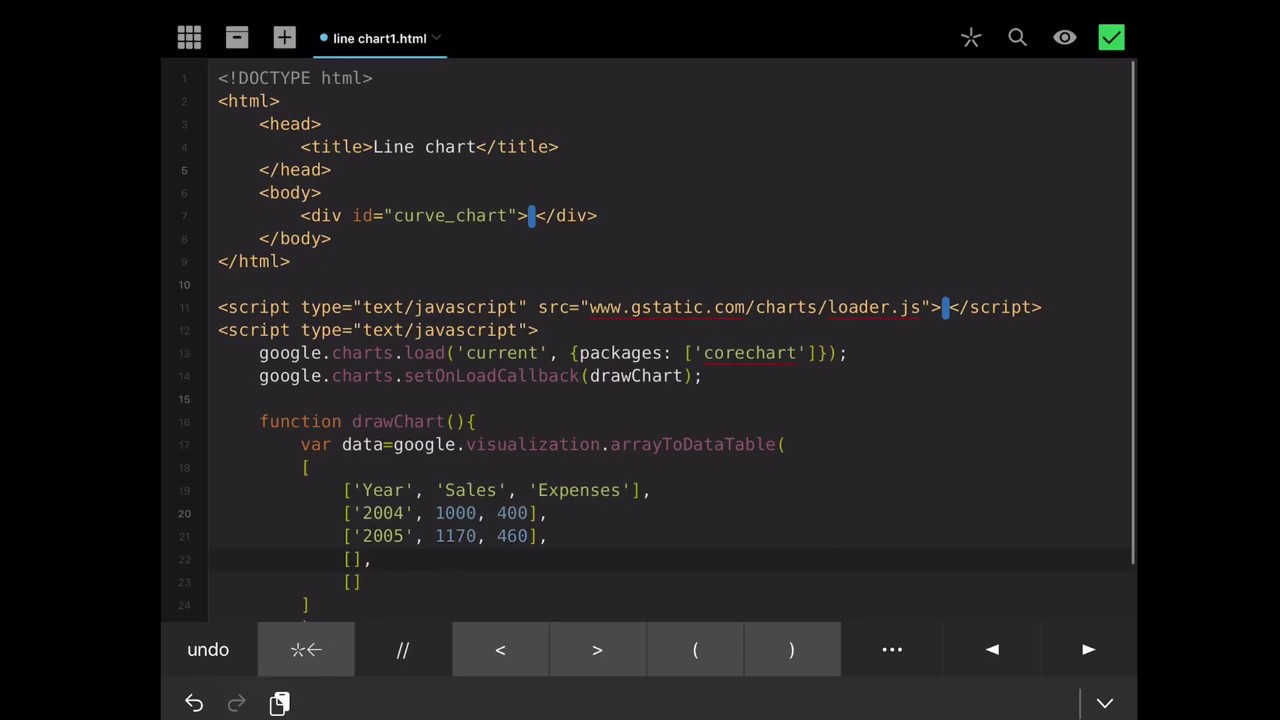Show more keys with ellipsis
Image resolution: width=1280 pixels, height=720 pixels.
[892, 650]
